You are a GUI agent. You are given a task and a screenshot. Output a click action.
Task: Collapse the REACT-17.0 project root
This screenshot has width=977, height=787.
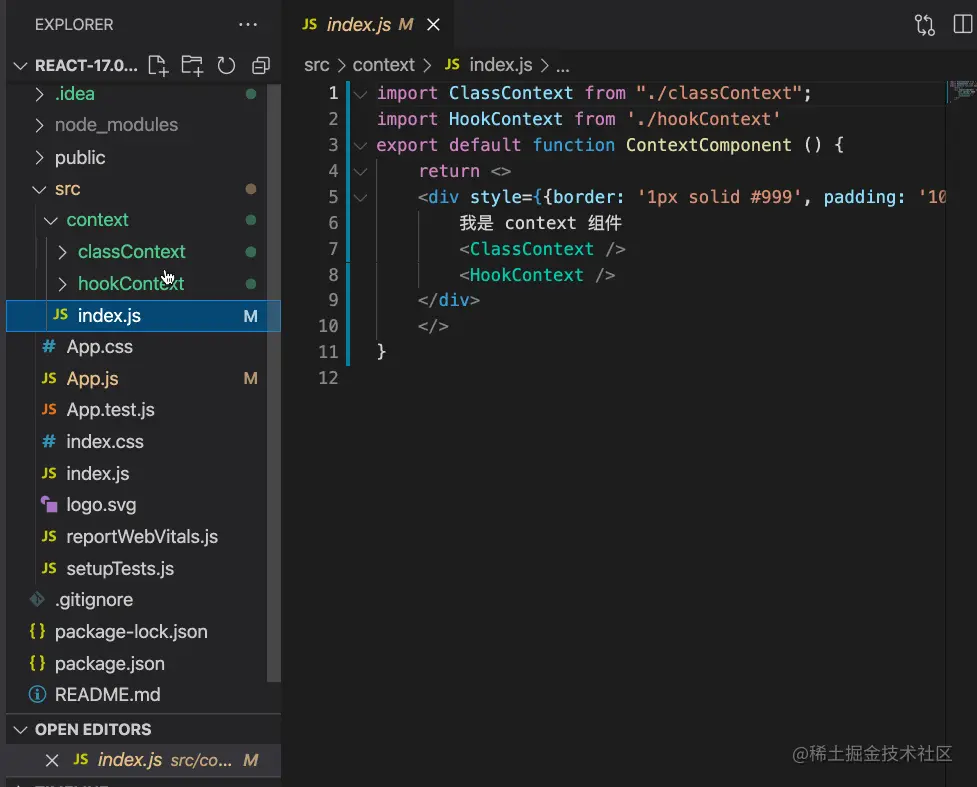point(21,65)
